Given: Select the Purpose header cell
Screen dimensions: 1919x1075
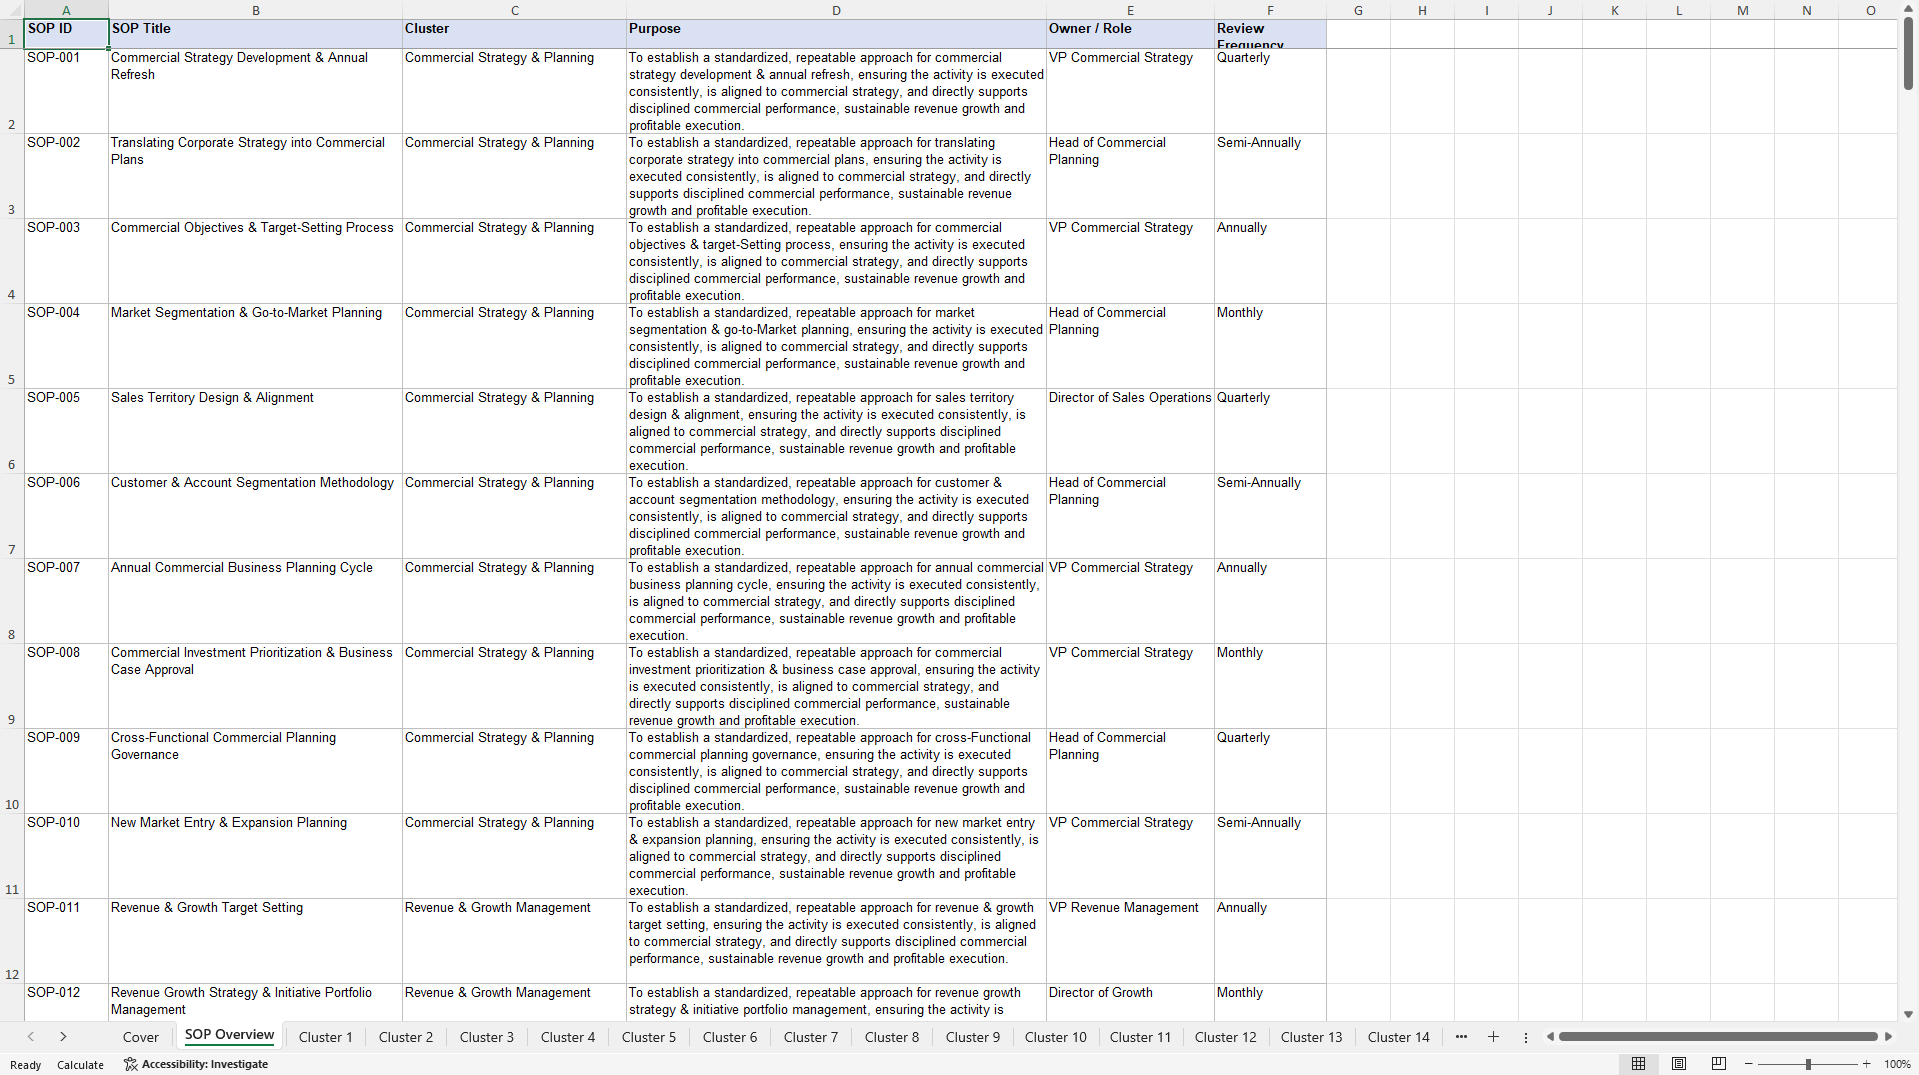Looking at the screenshot, I should (836, 34).
